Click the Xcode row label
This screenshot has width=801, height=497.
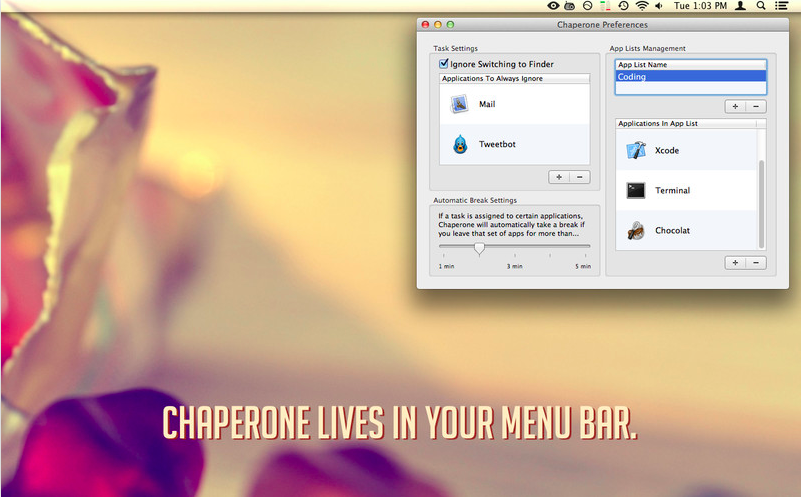tap(667, 151)
